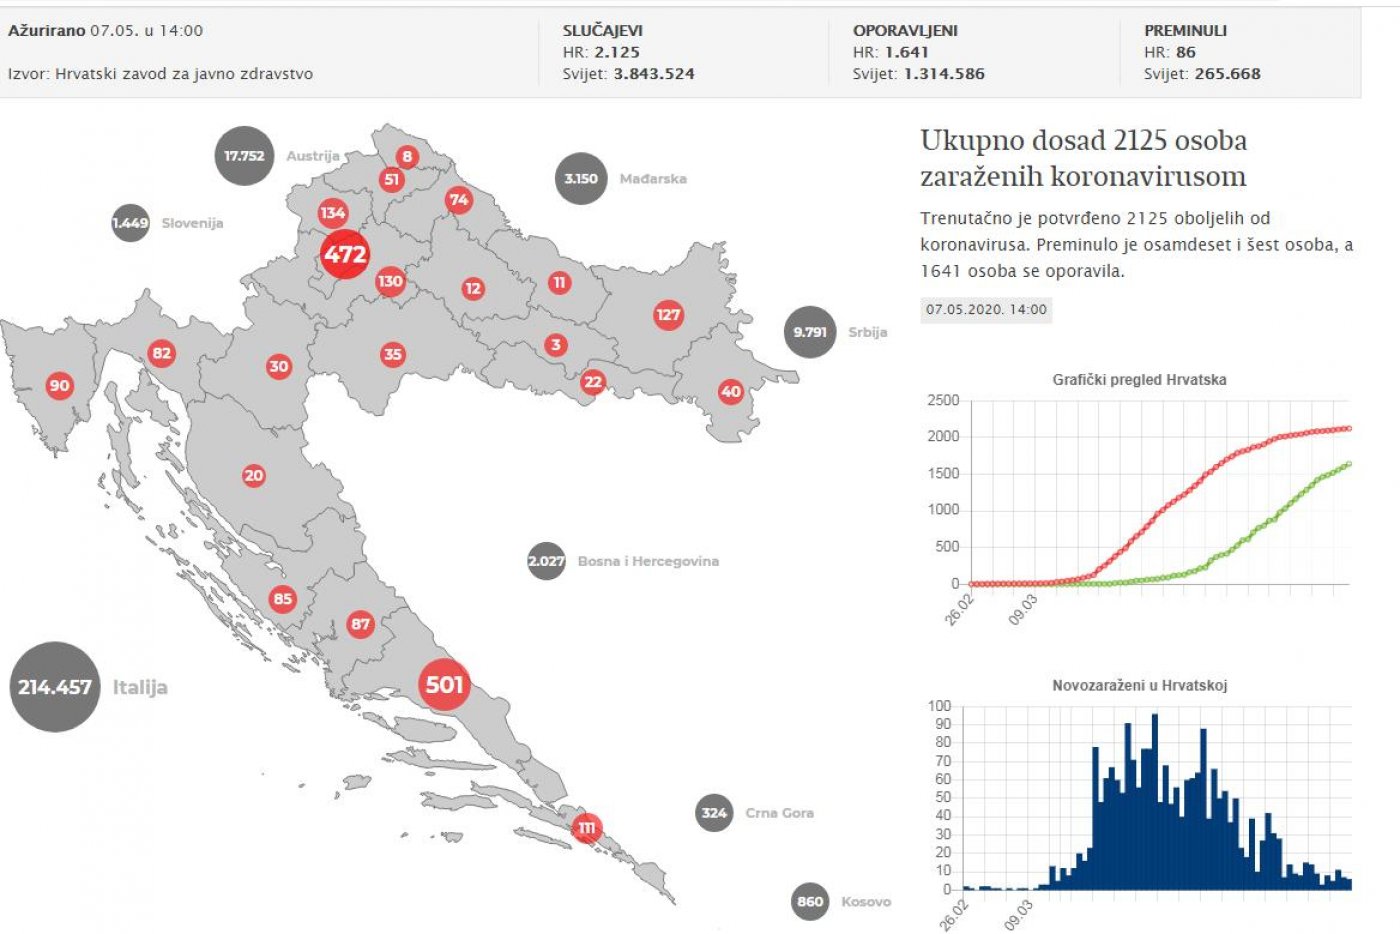This screenshot has height=934, width=1400.
Task: Click the 90 cases bubble on Istria
Action: 60,385
